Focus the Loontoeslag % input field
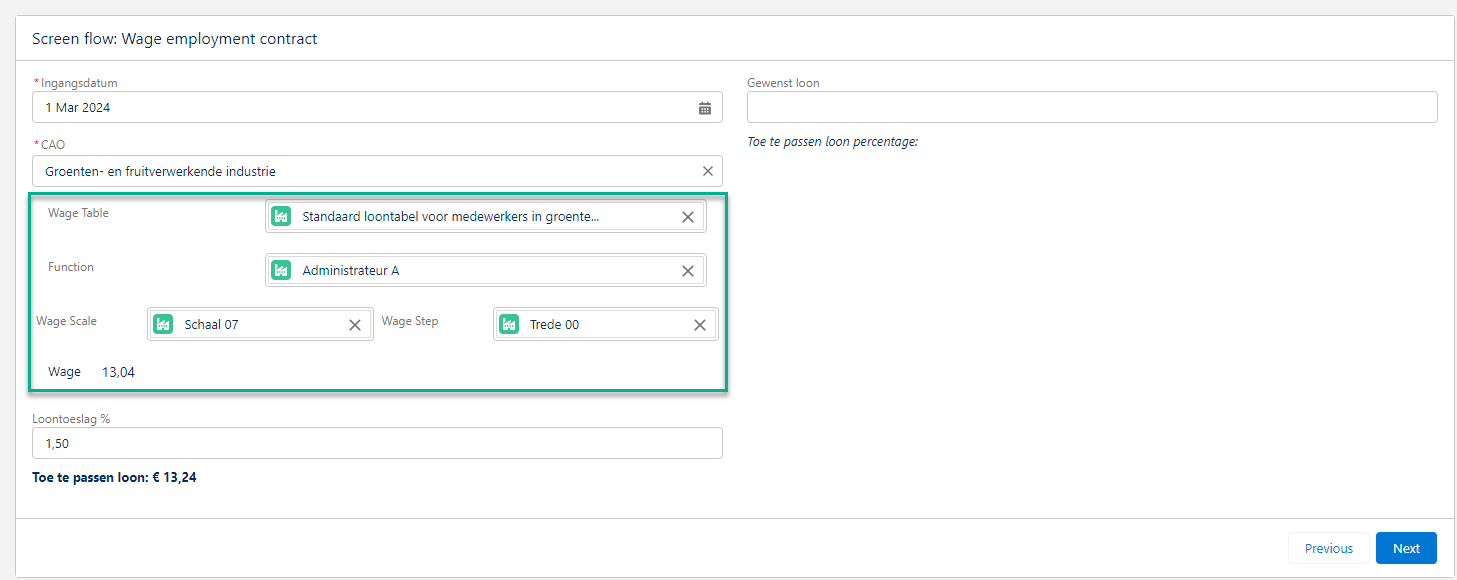1457x580 pixels. coord(377,443)
